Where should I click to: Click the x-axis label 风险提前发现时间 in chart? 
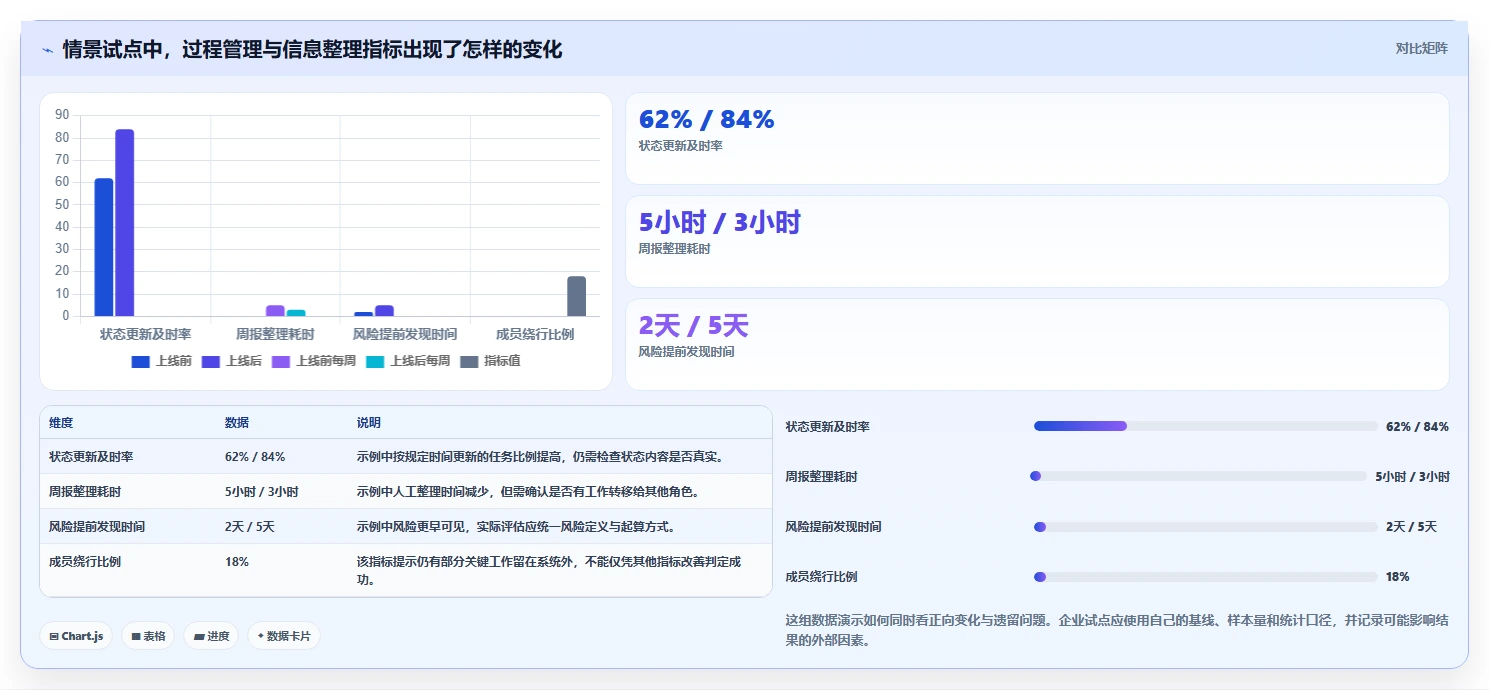point(405,334)
